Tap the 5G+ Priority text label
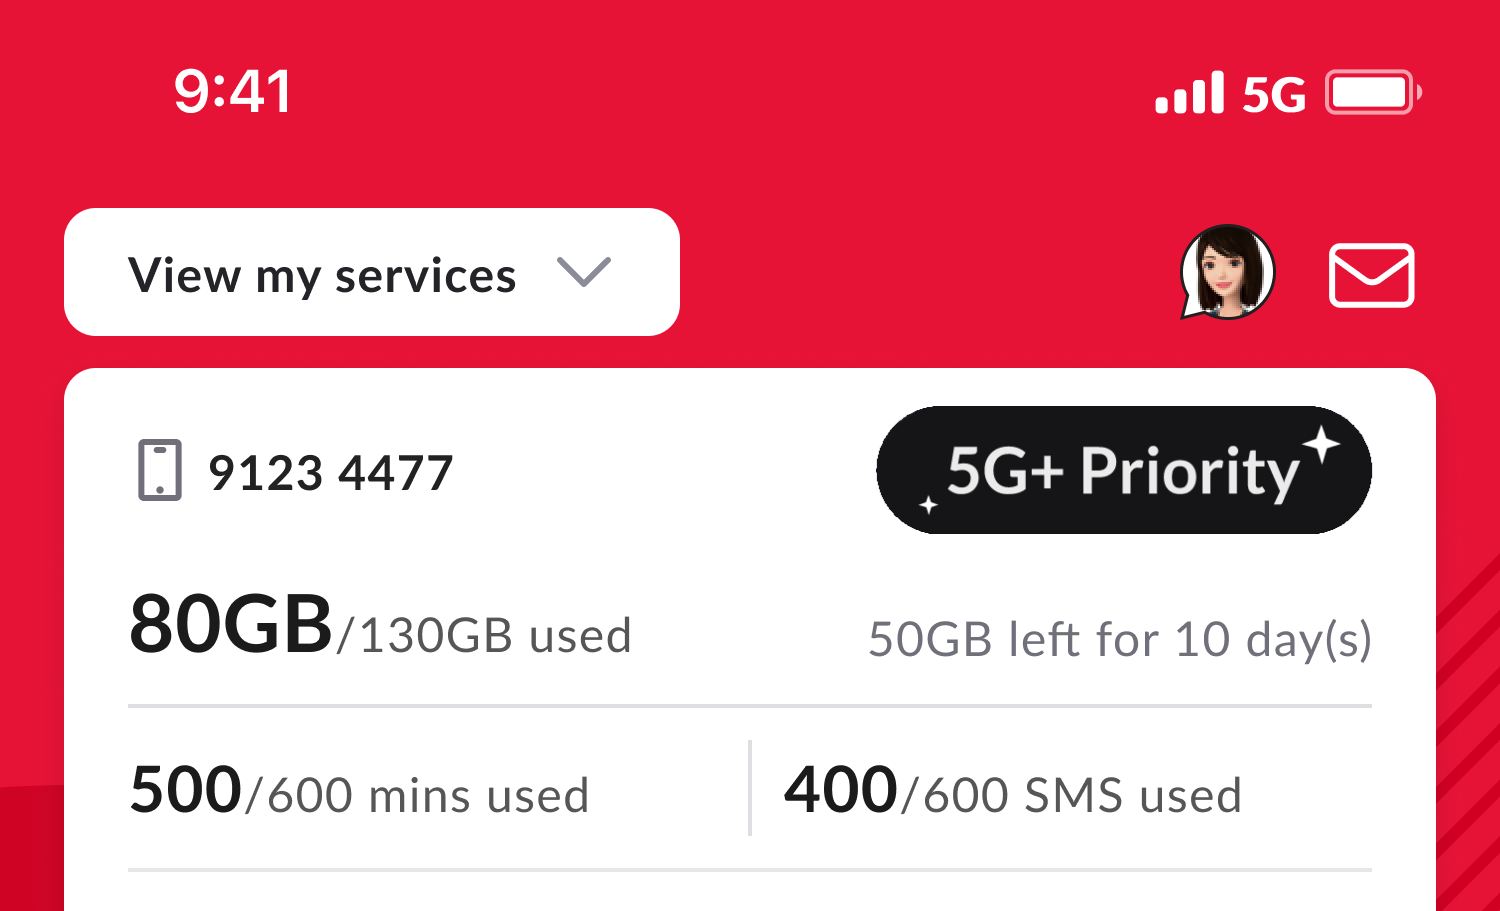The image size is (1500, 911). (x=1123, y=472)
